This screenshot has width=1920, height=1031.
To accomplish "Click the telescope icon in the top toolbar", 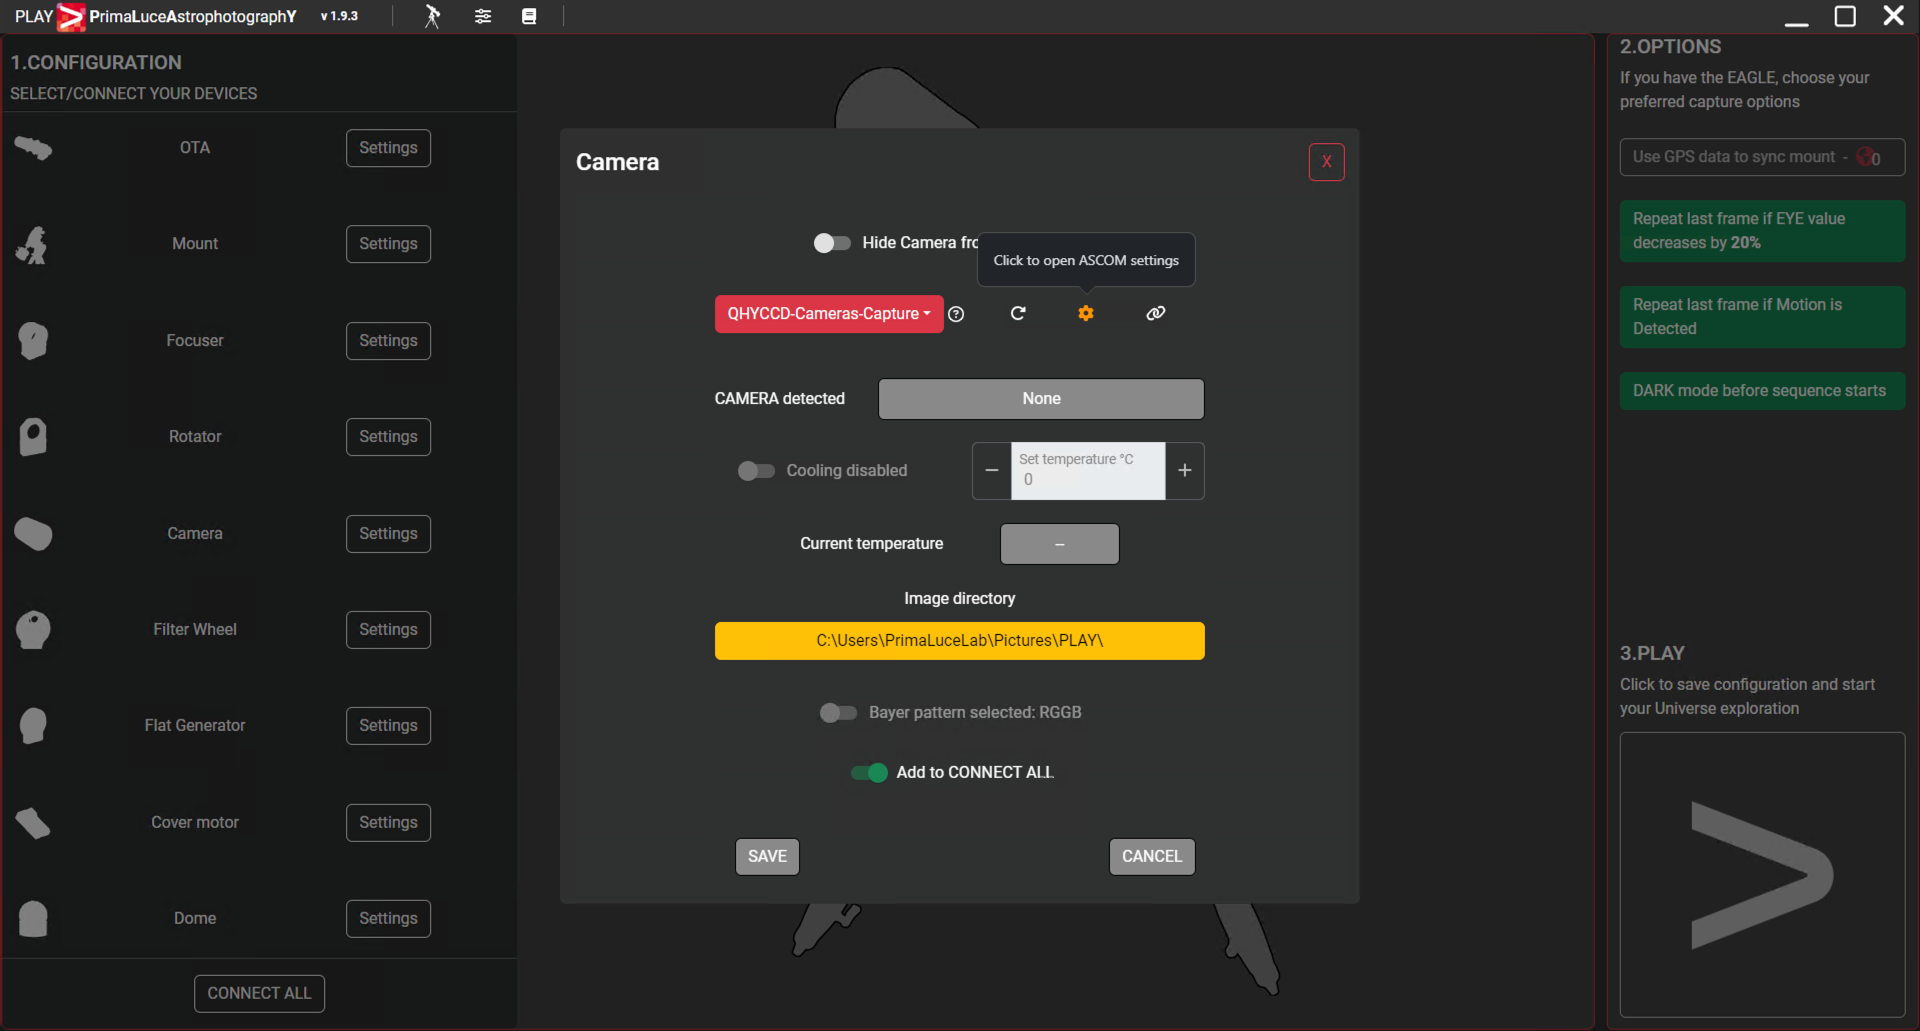I will point(432,16).
